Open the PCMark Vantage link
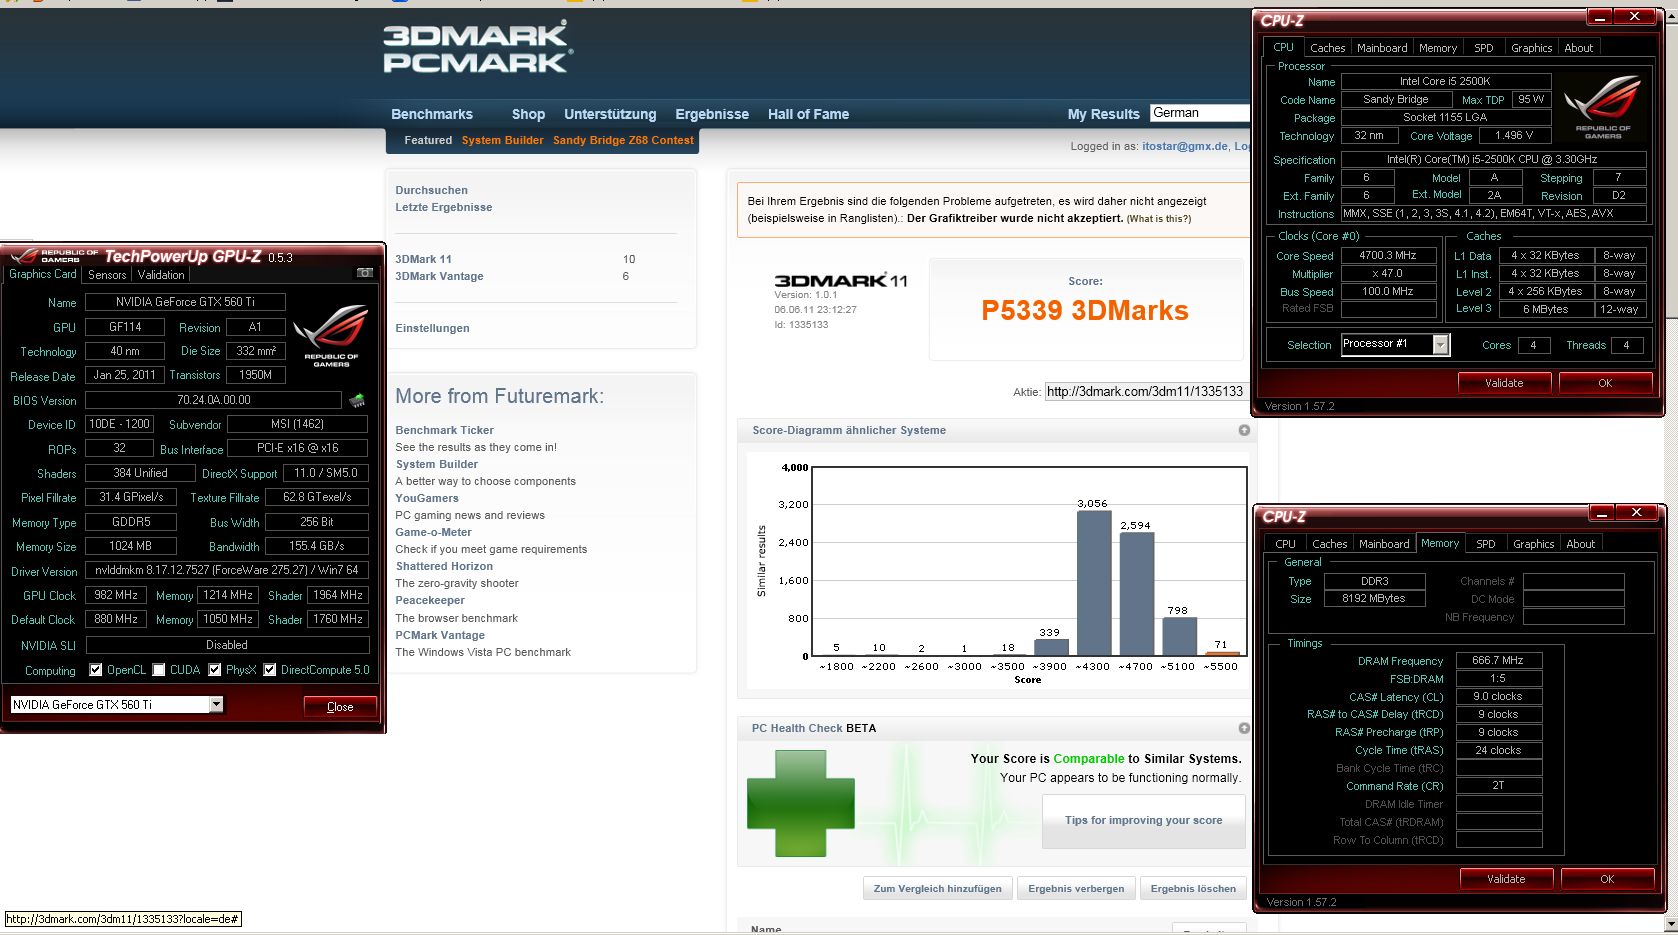The width and height of the screenshot is (1678, 935). coord(440,635)
